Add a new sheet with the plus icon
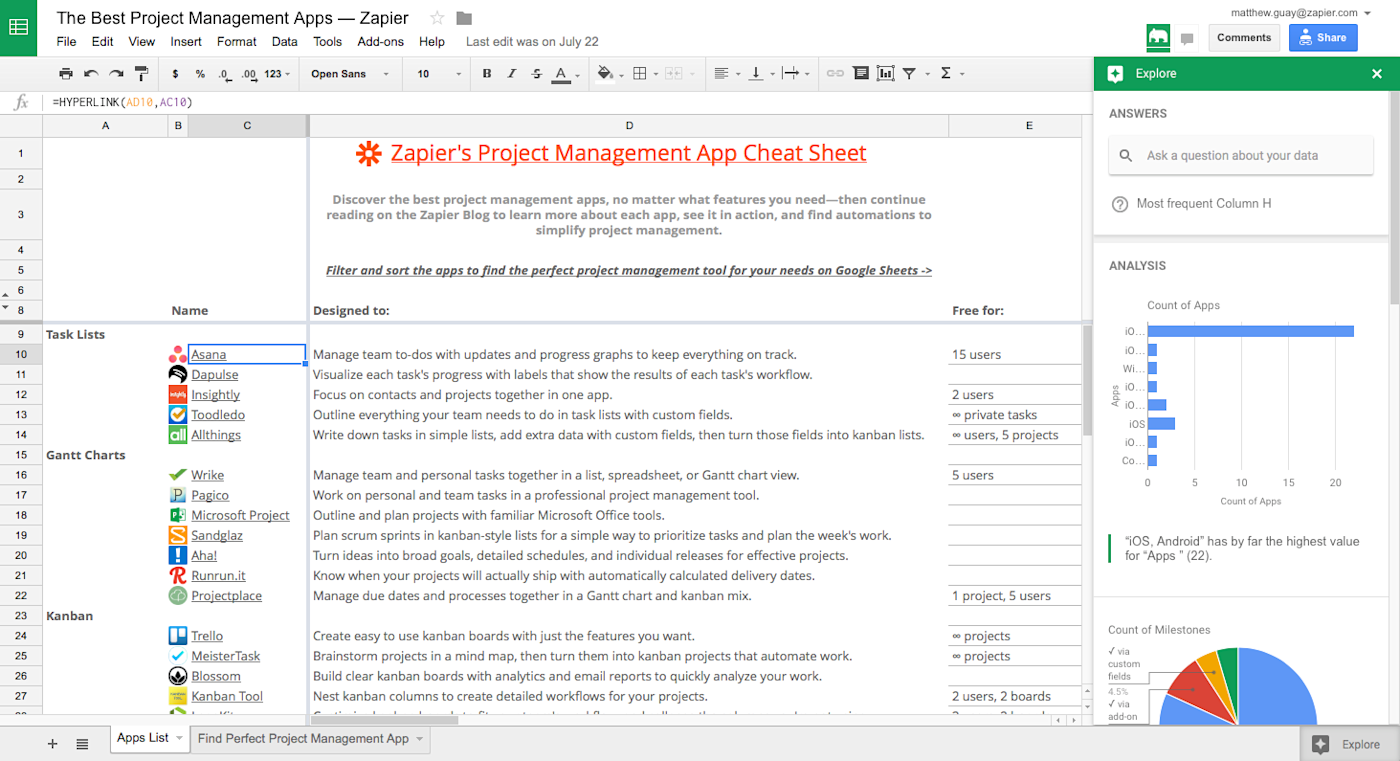The height and width of the screenshot is (761, 1400). point(53,743)
